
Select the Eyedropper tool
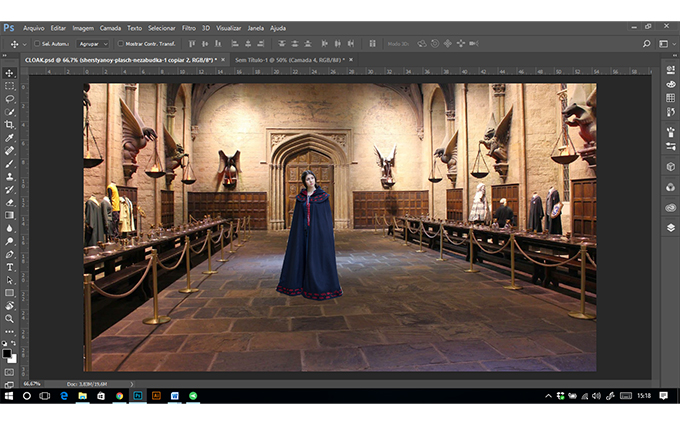tap(9, 138)
